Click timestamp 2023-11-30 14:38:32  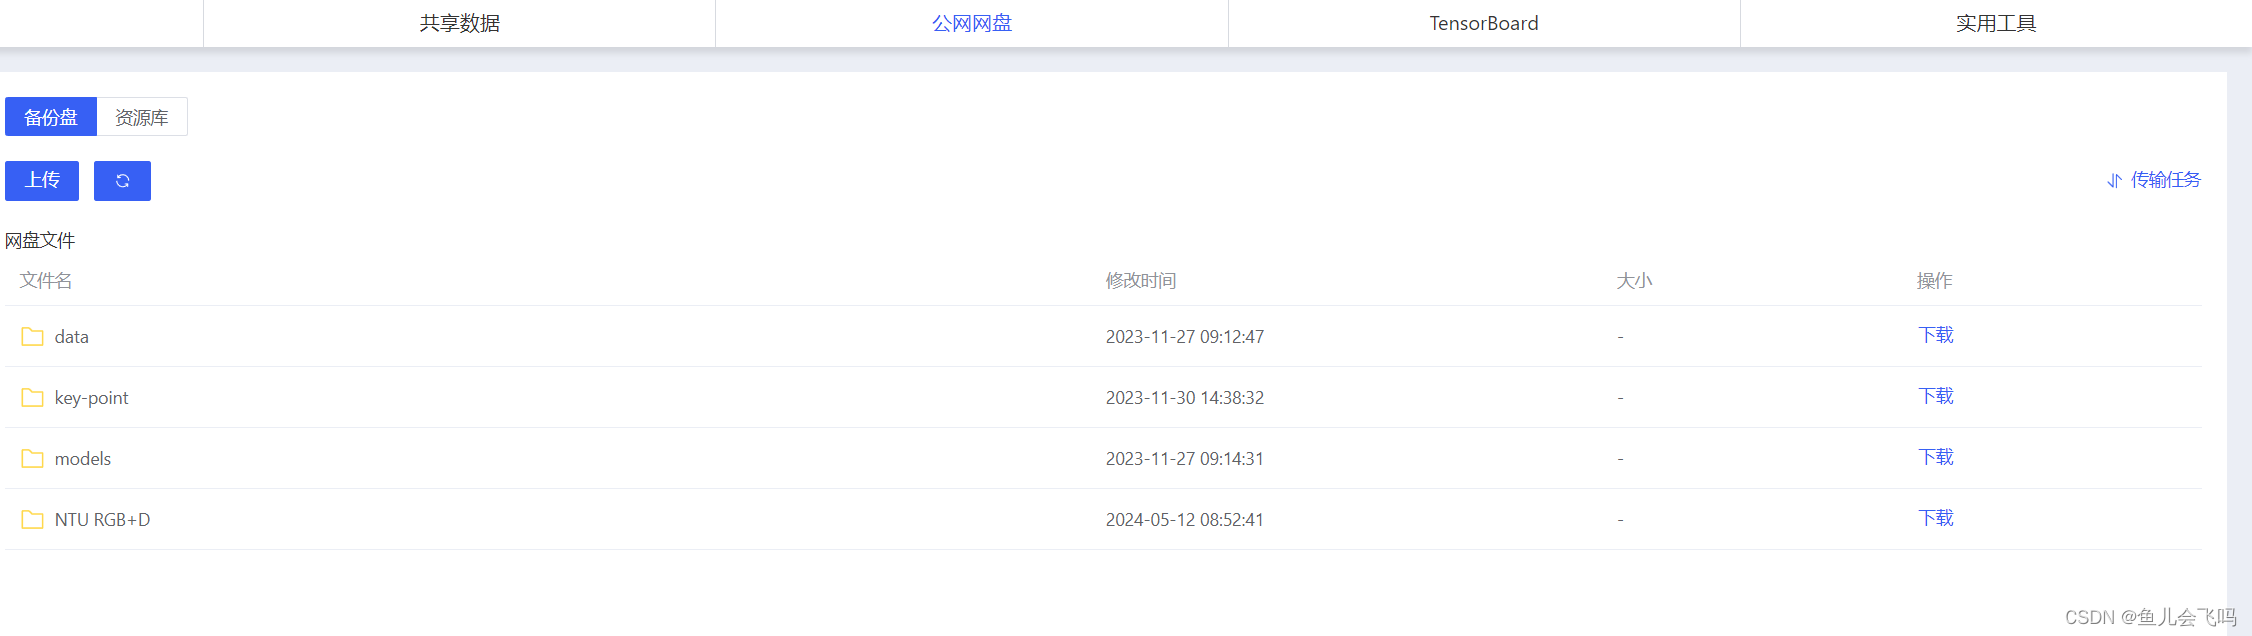[1185, 398]
